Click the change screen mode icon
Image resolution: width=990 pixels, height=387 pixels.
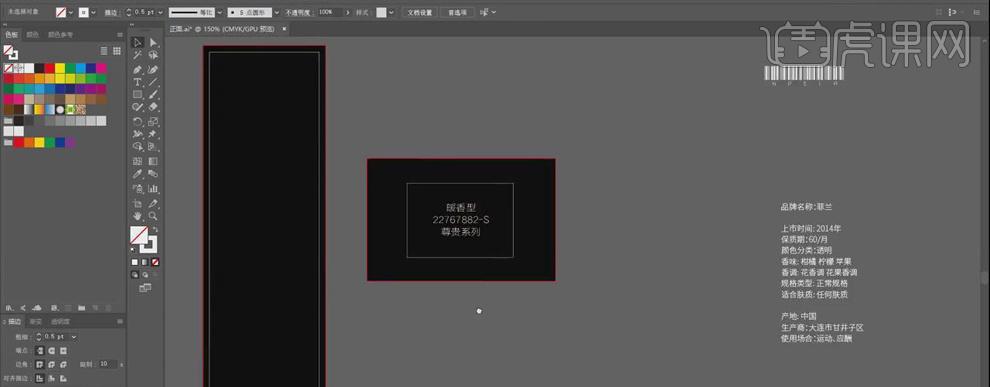145,288
